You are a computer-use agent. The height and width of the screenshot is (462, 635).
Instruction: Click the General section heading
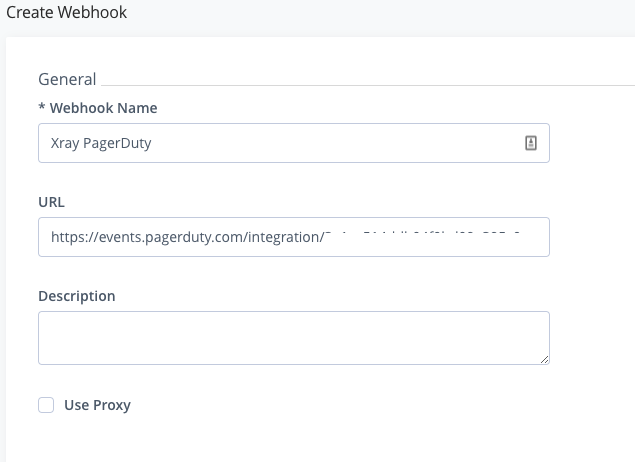pos(67,79)
